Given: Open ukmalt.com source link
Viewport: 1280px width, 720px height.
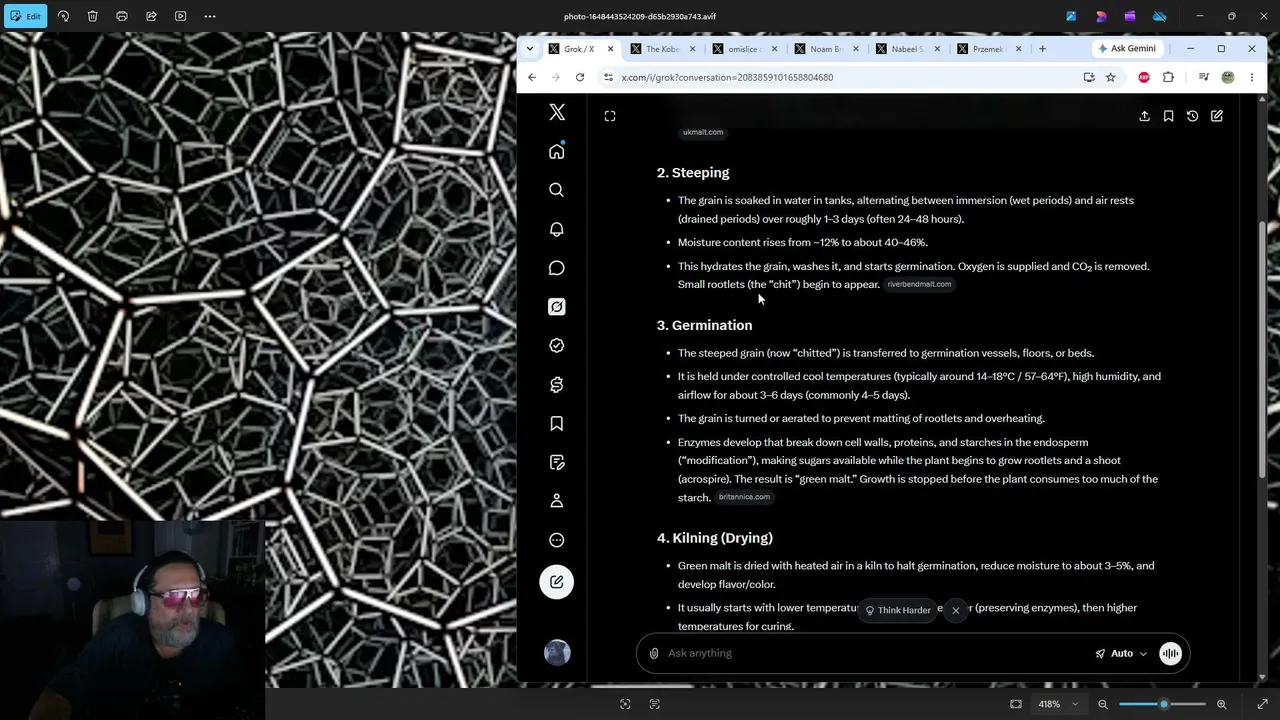Looking at the screenshot, I should pyautogui.click(x=702, y=132).
